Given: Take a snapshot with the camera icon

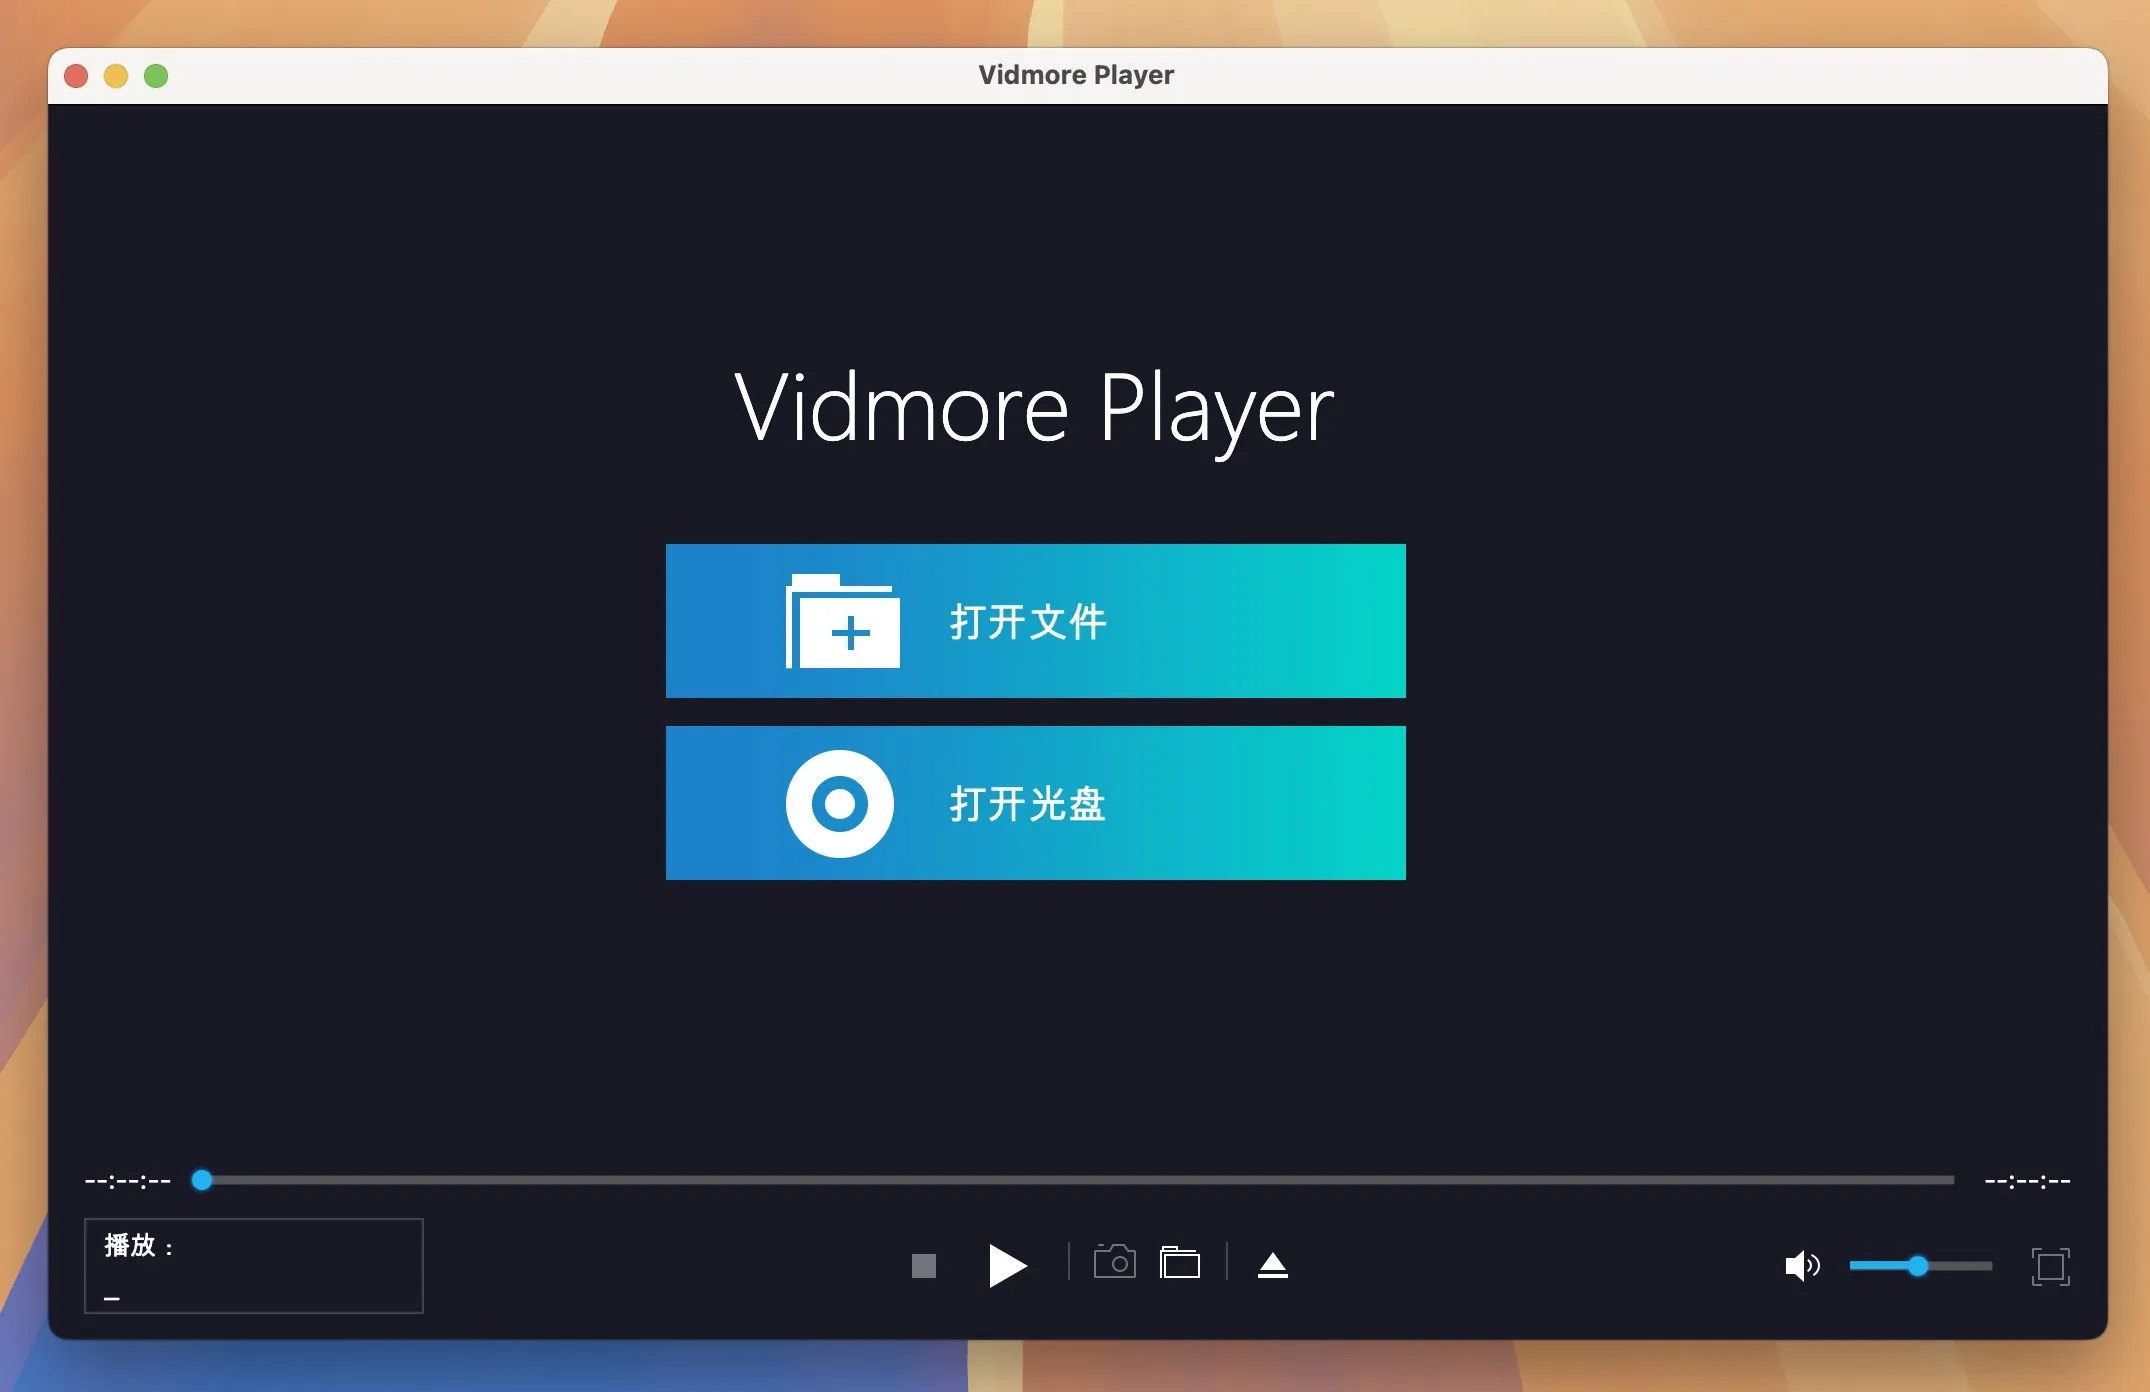Looking at the screenshot, I should pos(1115,1262).
